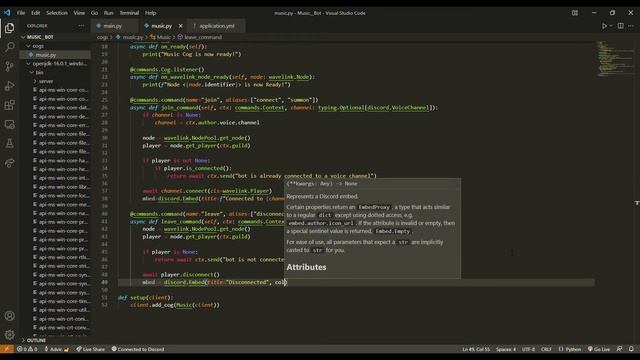This screenshot has height=360, width=640.
Task: Open the Go menu
Action: [94, 13]
